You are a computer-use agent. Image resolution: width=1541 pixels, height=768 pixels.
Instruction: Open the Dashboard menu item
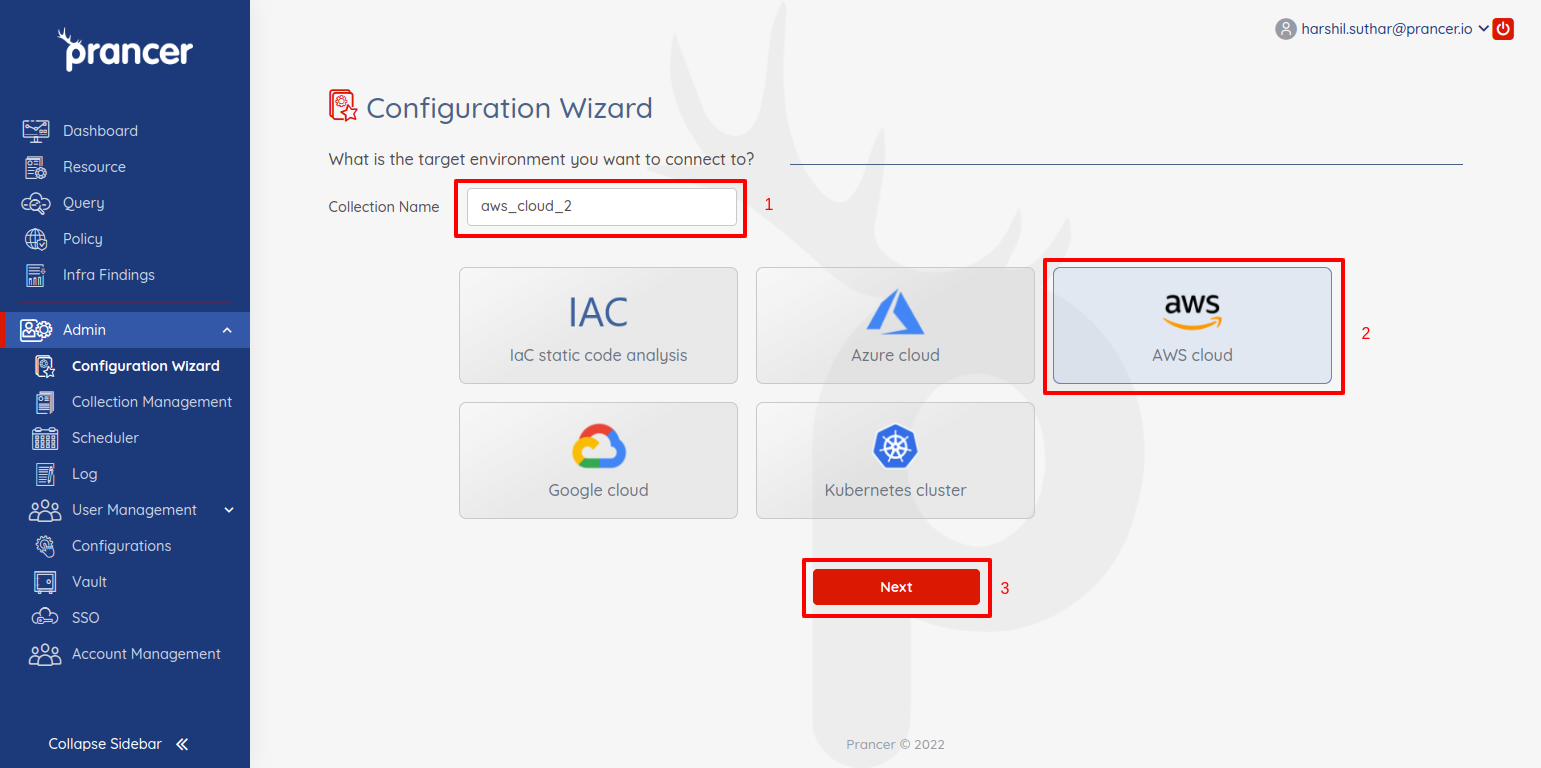pos(100,131)
